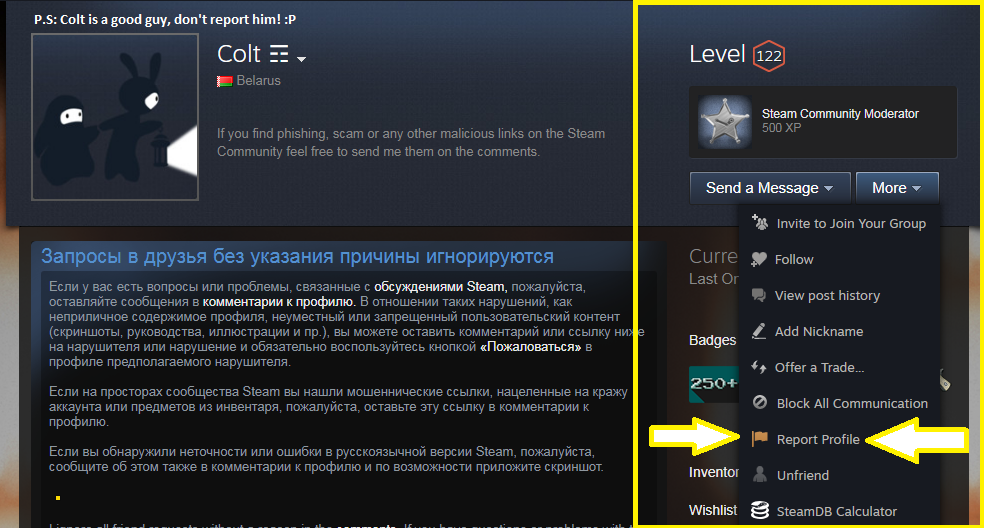This screenshot has width=984, height=528.
Task: Open the Wishlist link
Action: click(x=713, y=510)
